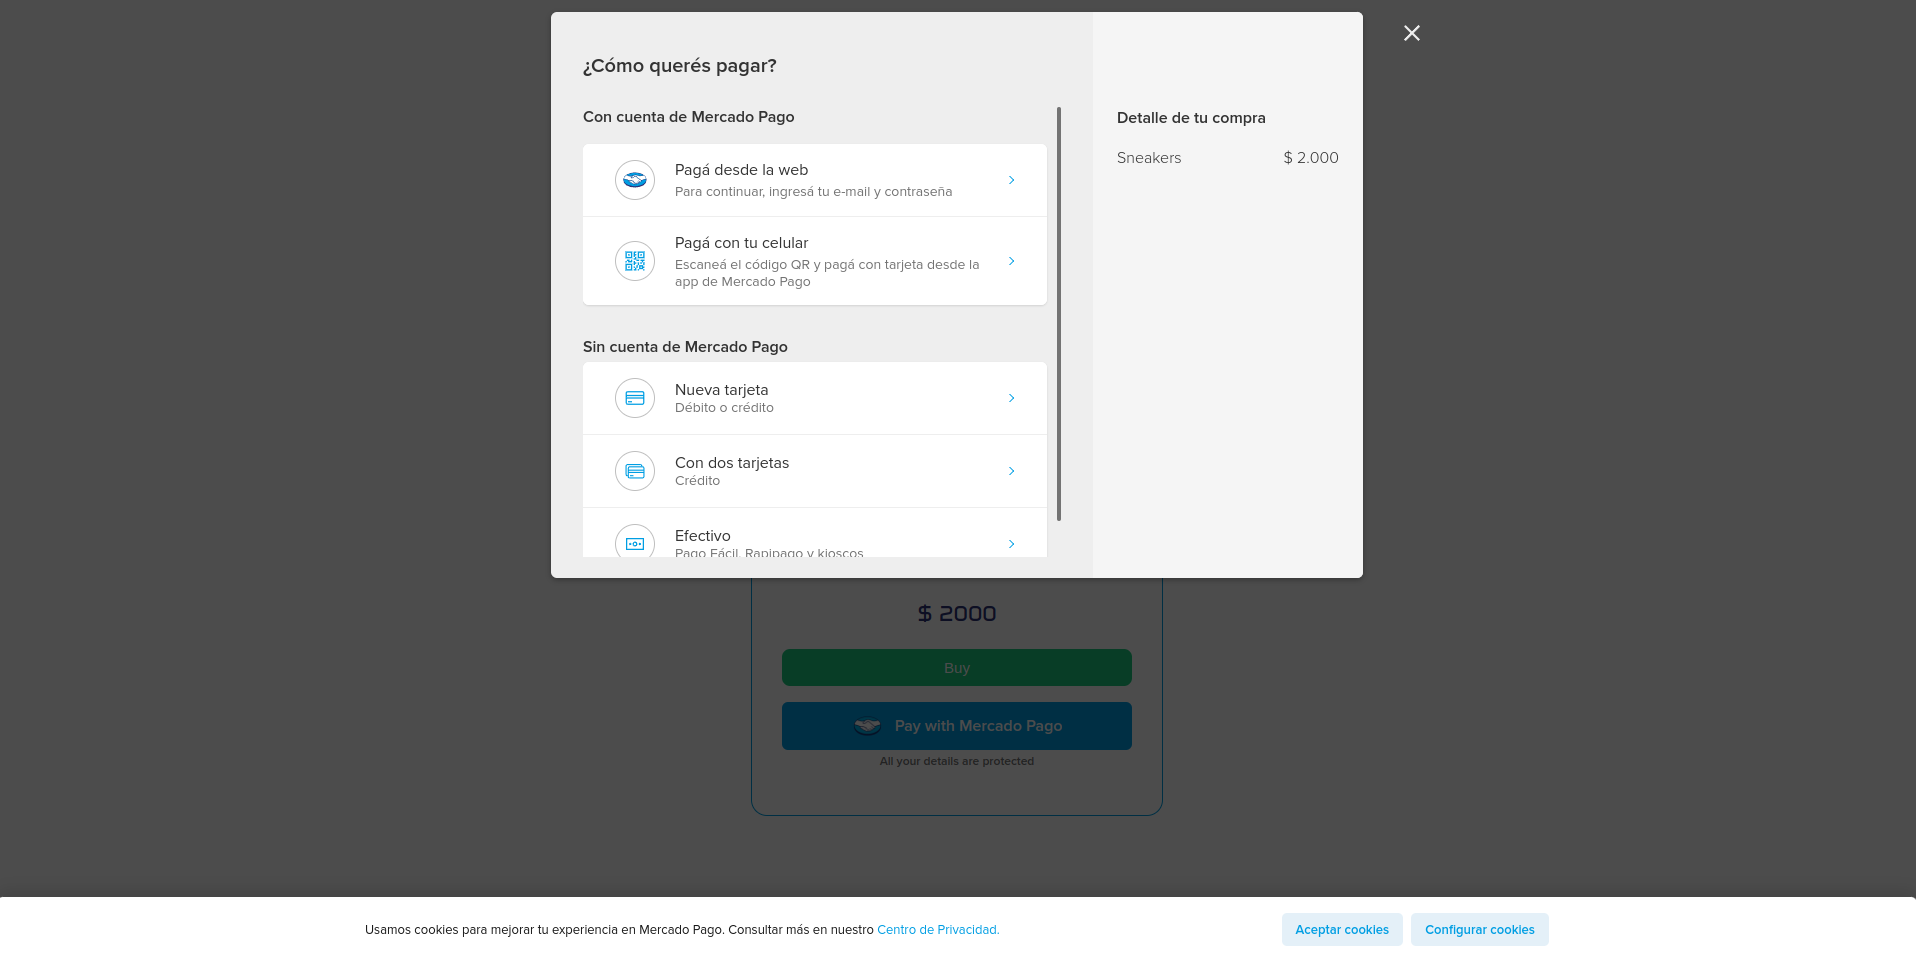
Task: Choose Con dos tarjetas payment method
Action: click(815, 471)
